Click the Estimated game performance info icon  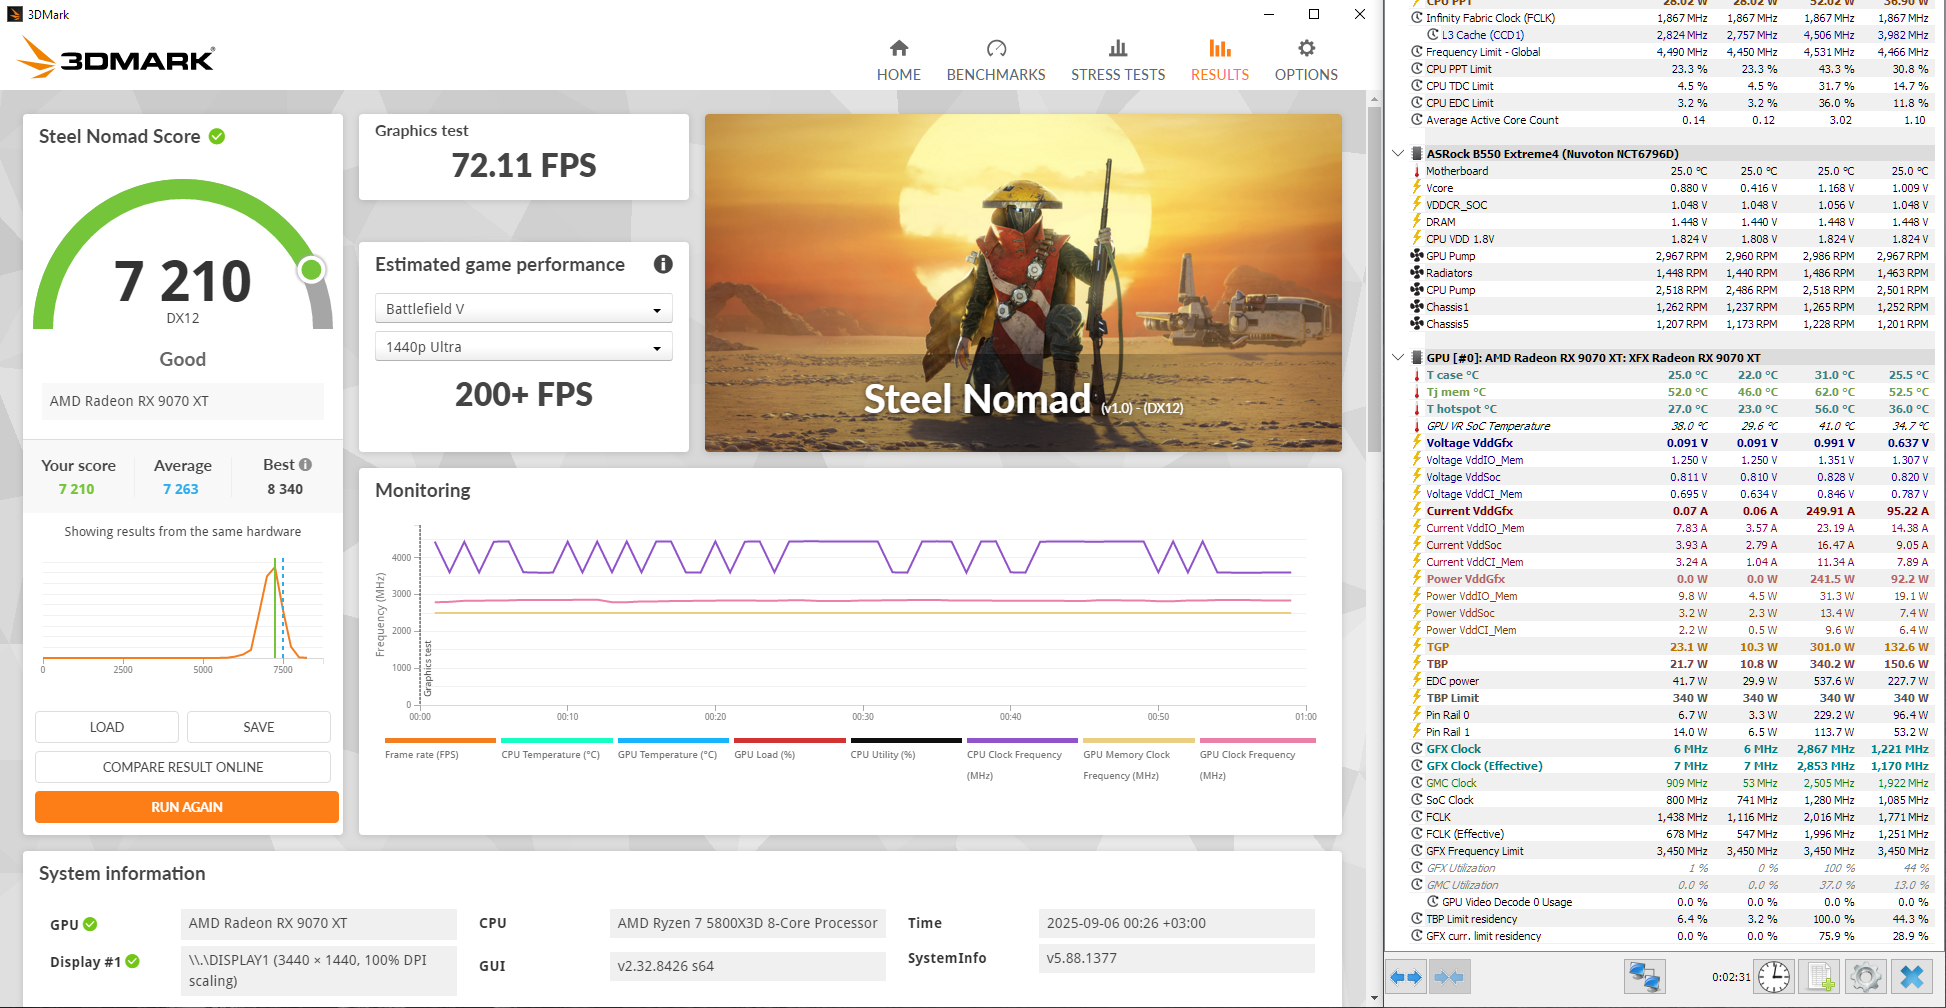(663, 264)
